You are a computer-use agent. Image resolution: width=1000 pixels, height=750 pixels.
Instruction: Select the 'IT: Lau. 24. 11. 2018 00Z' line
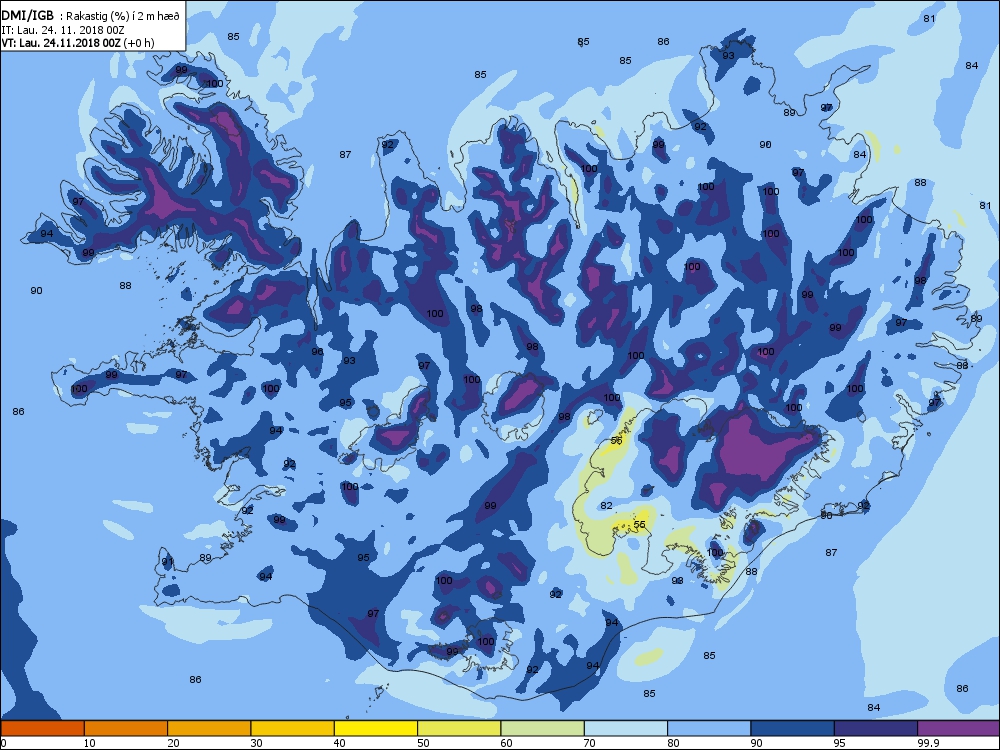62,30
